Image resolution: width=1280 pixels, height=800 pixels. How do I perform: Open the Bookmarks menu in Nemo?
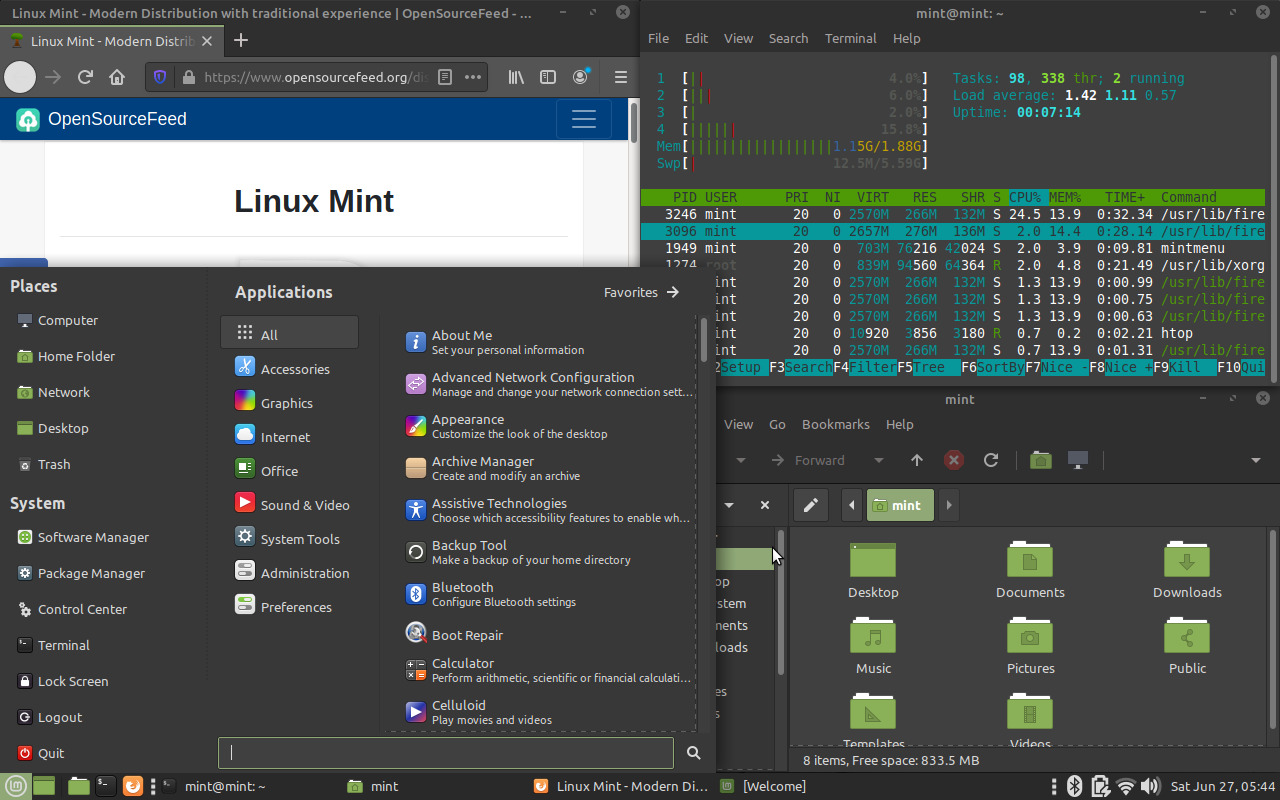[835, 424]
